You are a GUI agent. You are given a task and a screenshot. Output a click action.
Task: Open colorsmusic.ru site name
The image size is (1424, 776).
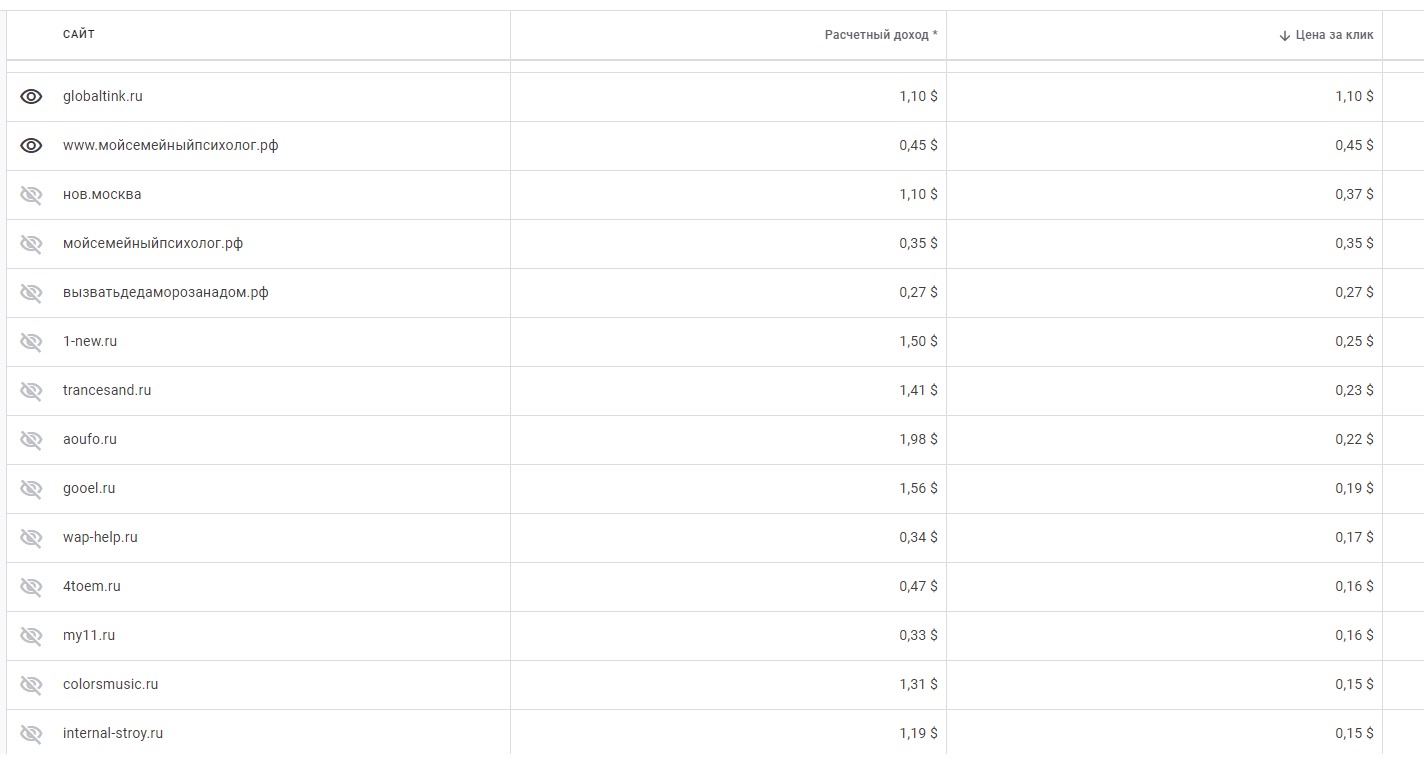point(111,685)
